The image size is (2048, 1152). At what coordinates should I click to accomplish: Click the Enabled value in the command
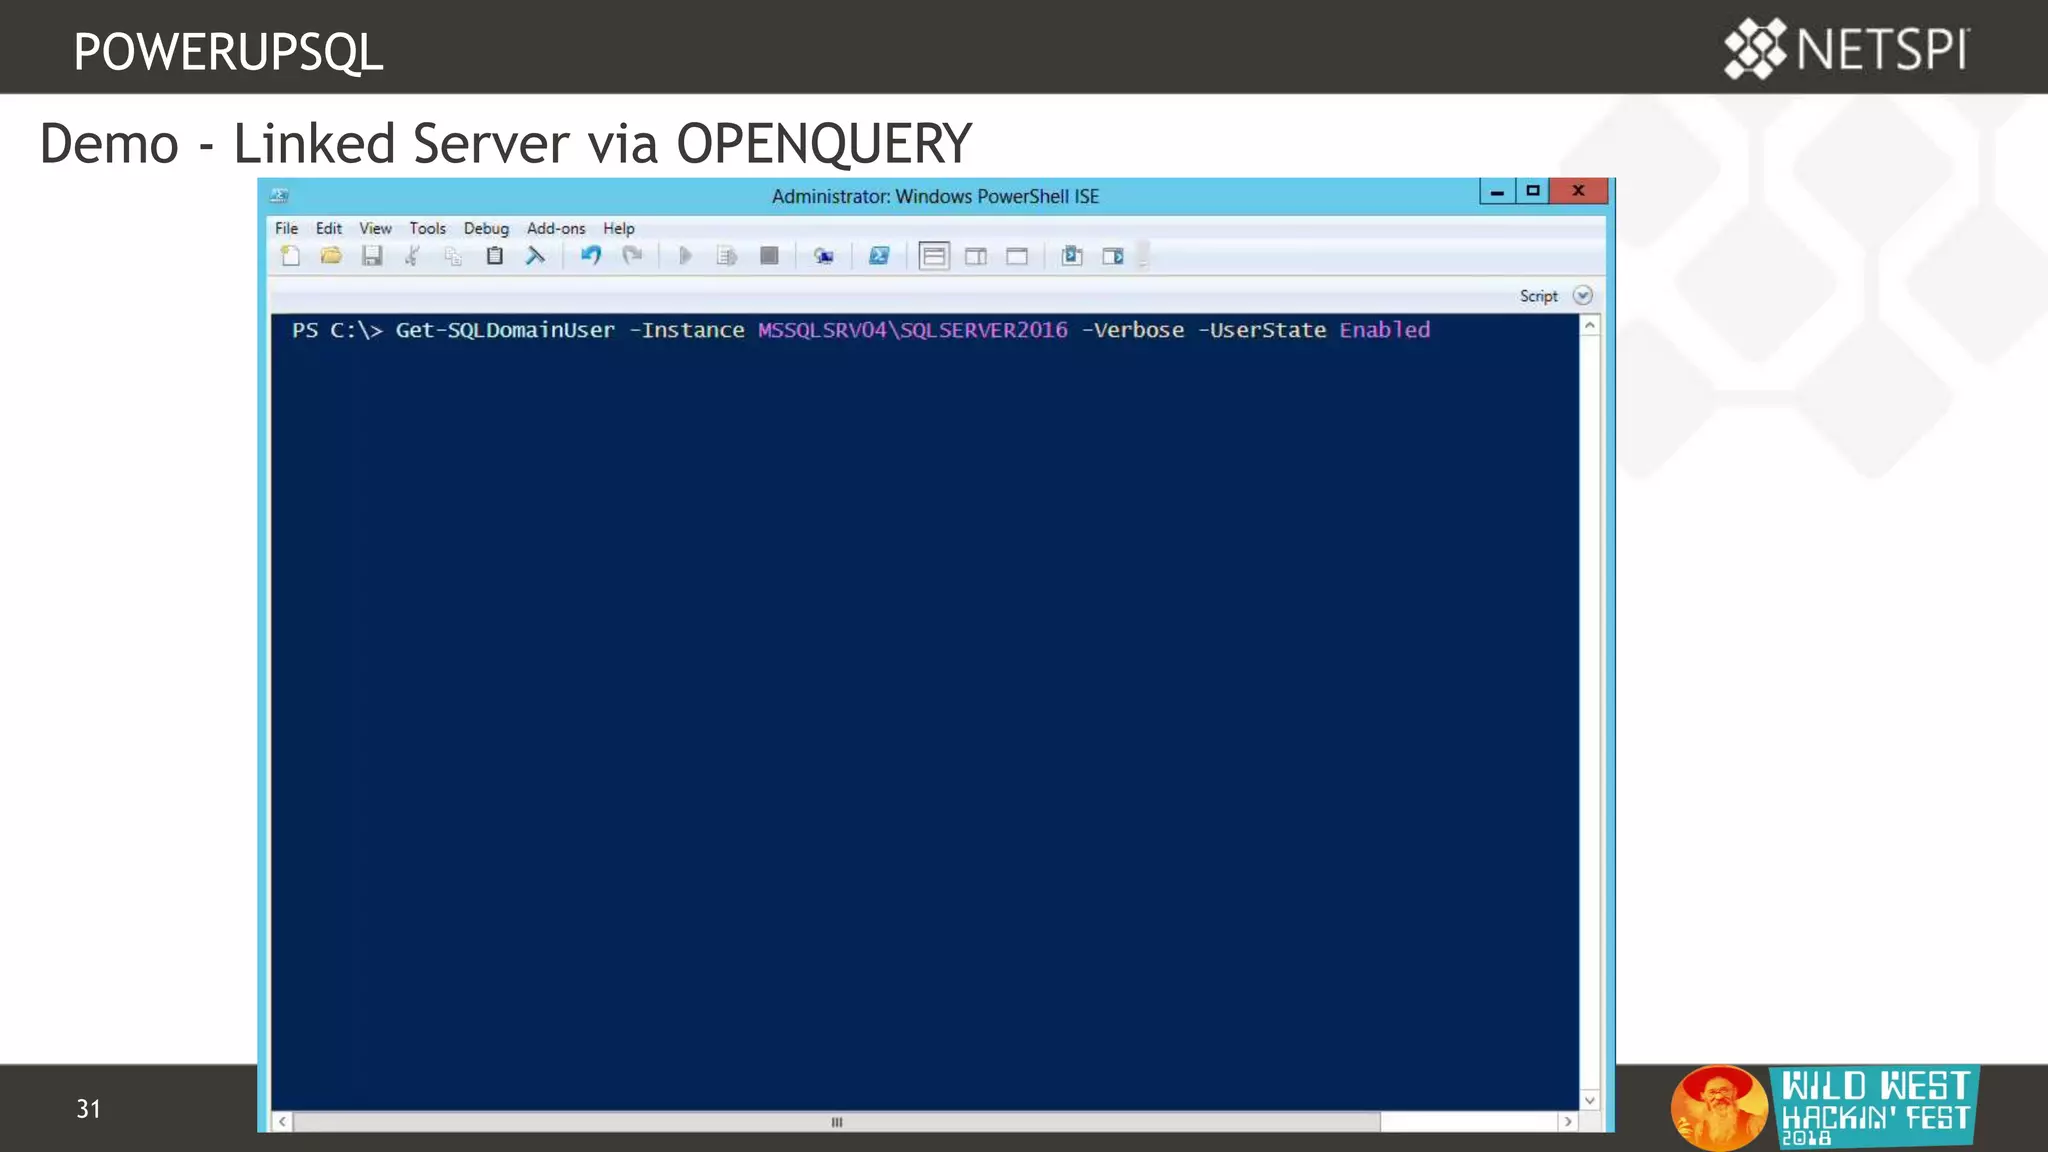click(x=1385, y=330)
